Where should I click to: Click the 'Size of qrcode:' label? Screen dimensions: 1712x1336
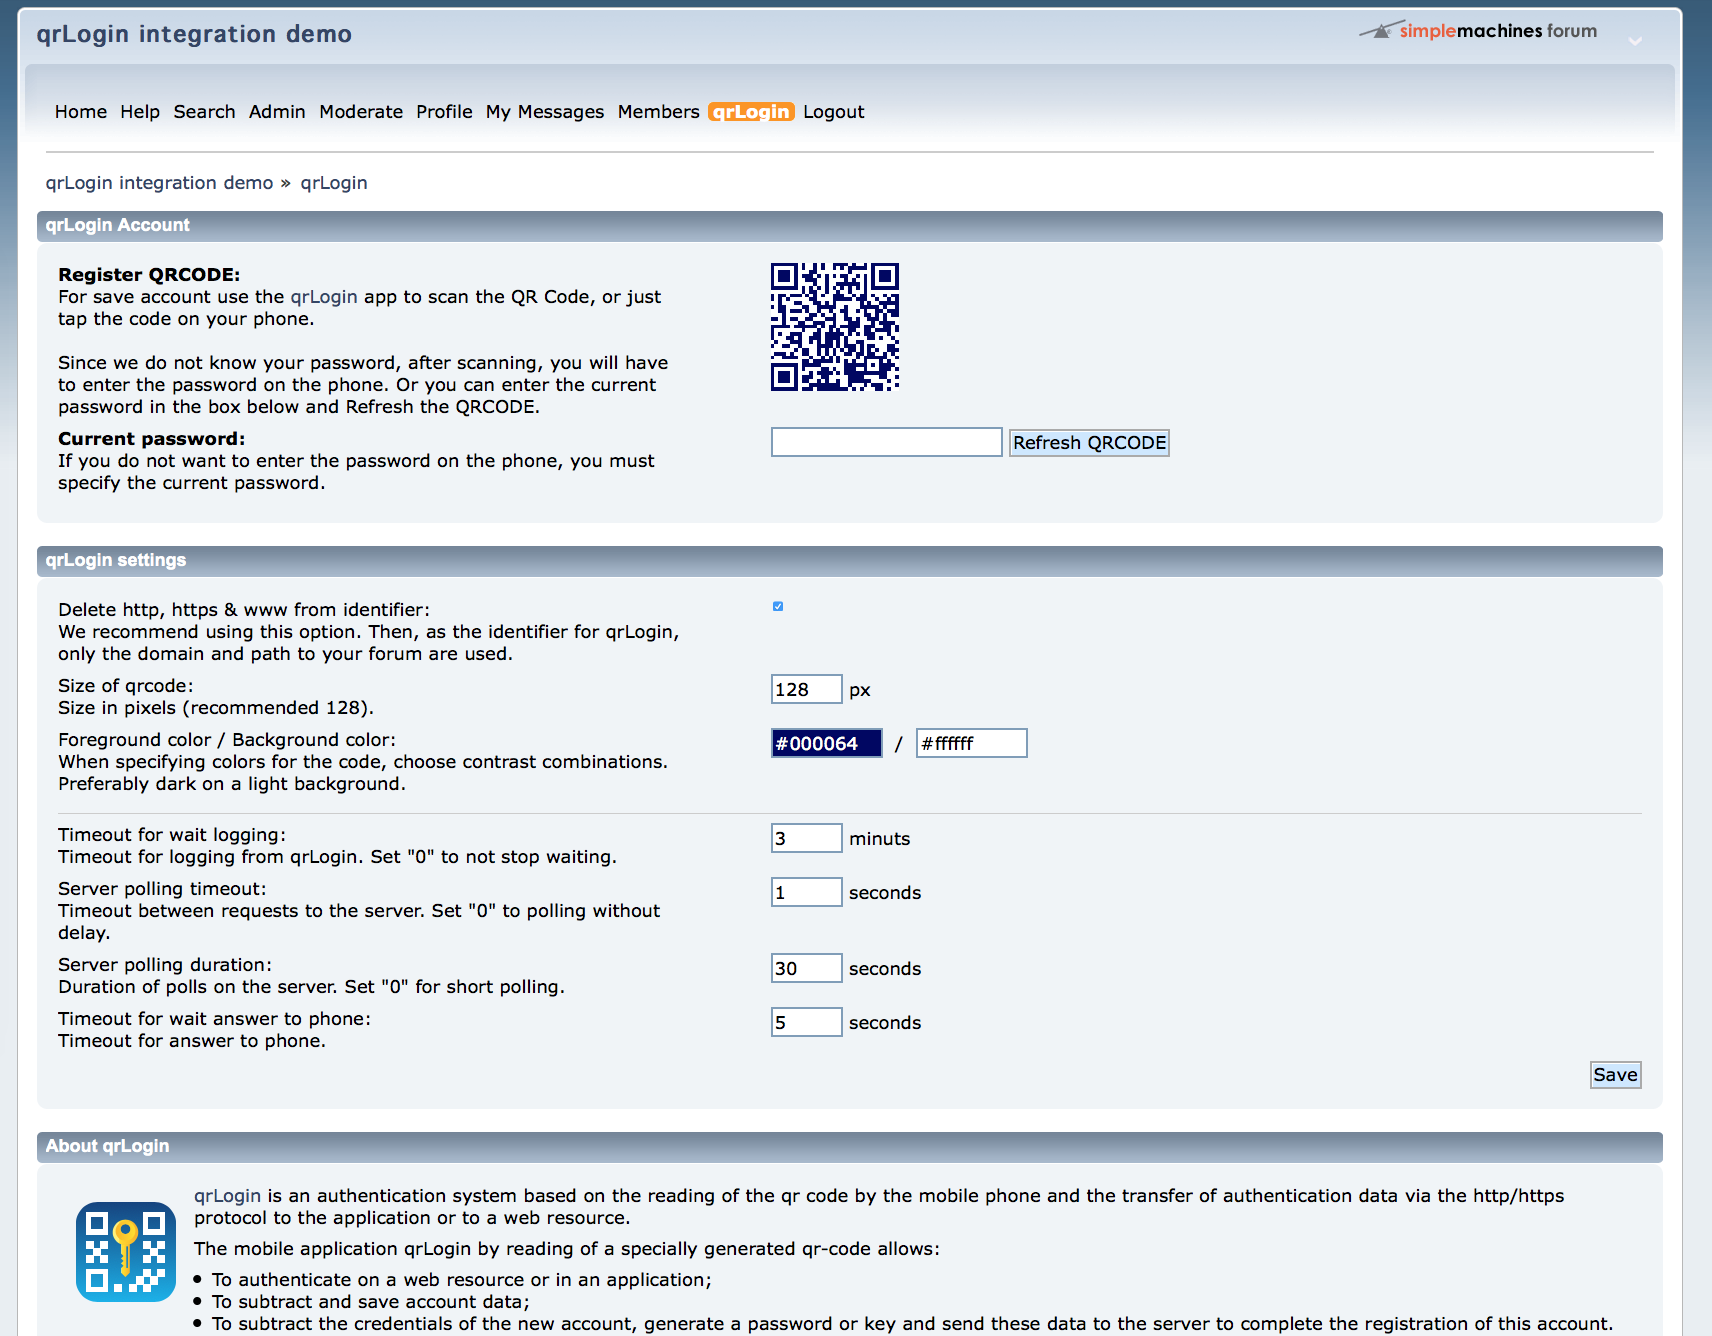coord(126,686)
